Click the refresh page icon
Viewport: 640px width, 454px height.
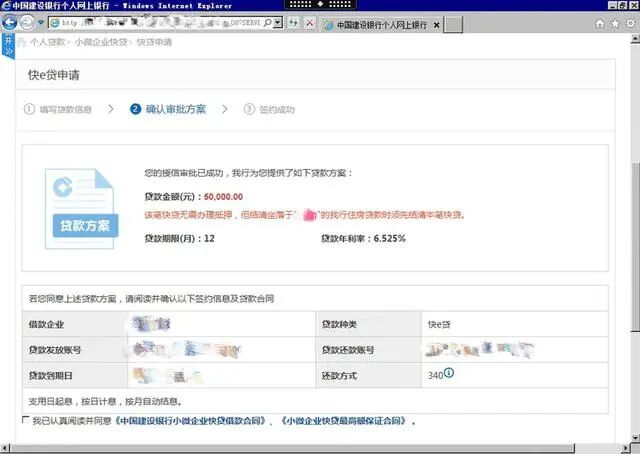pyautogui.click(x=293, y=23)
